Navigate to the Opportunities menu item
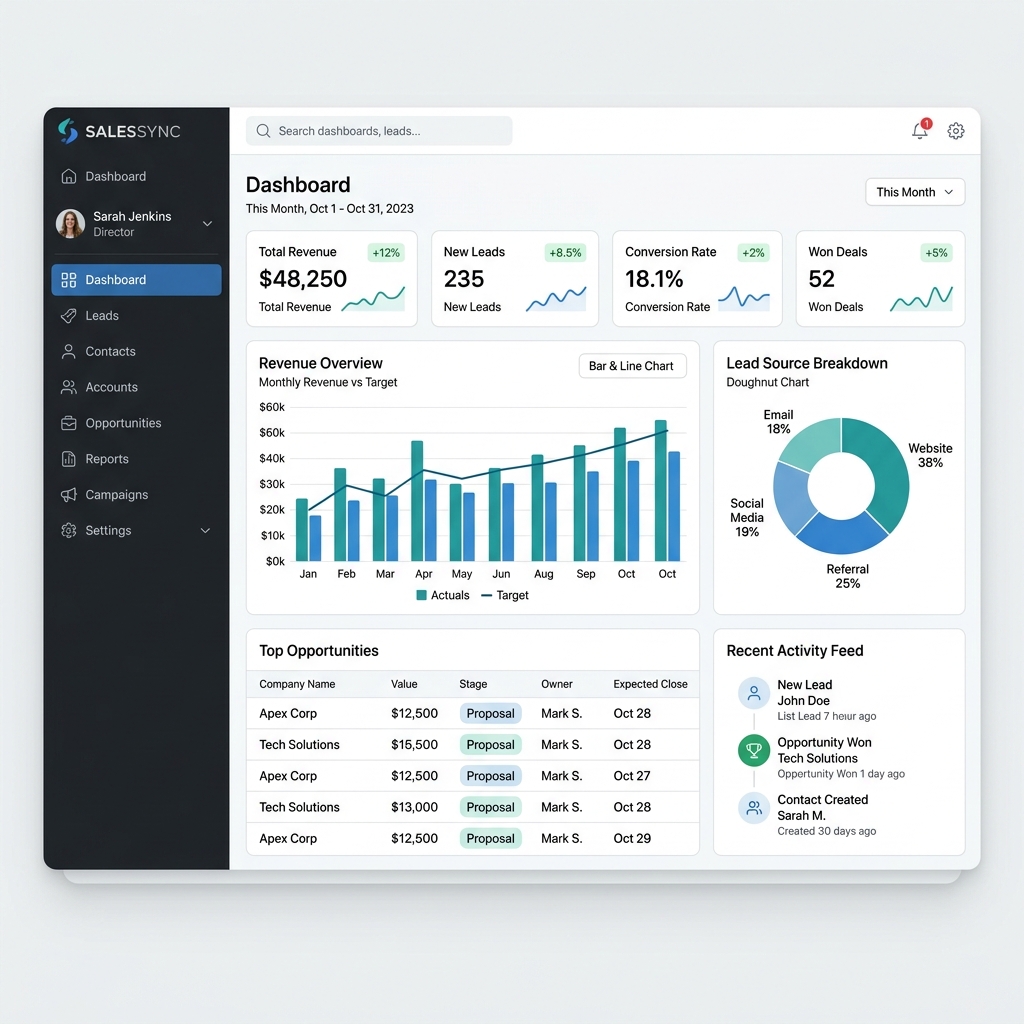The image size is (1024, 1024). click(x=136, y=423)
